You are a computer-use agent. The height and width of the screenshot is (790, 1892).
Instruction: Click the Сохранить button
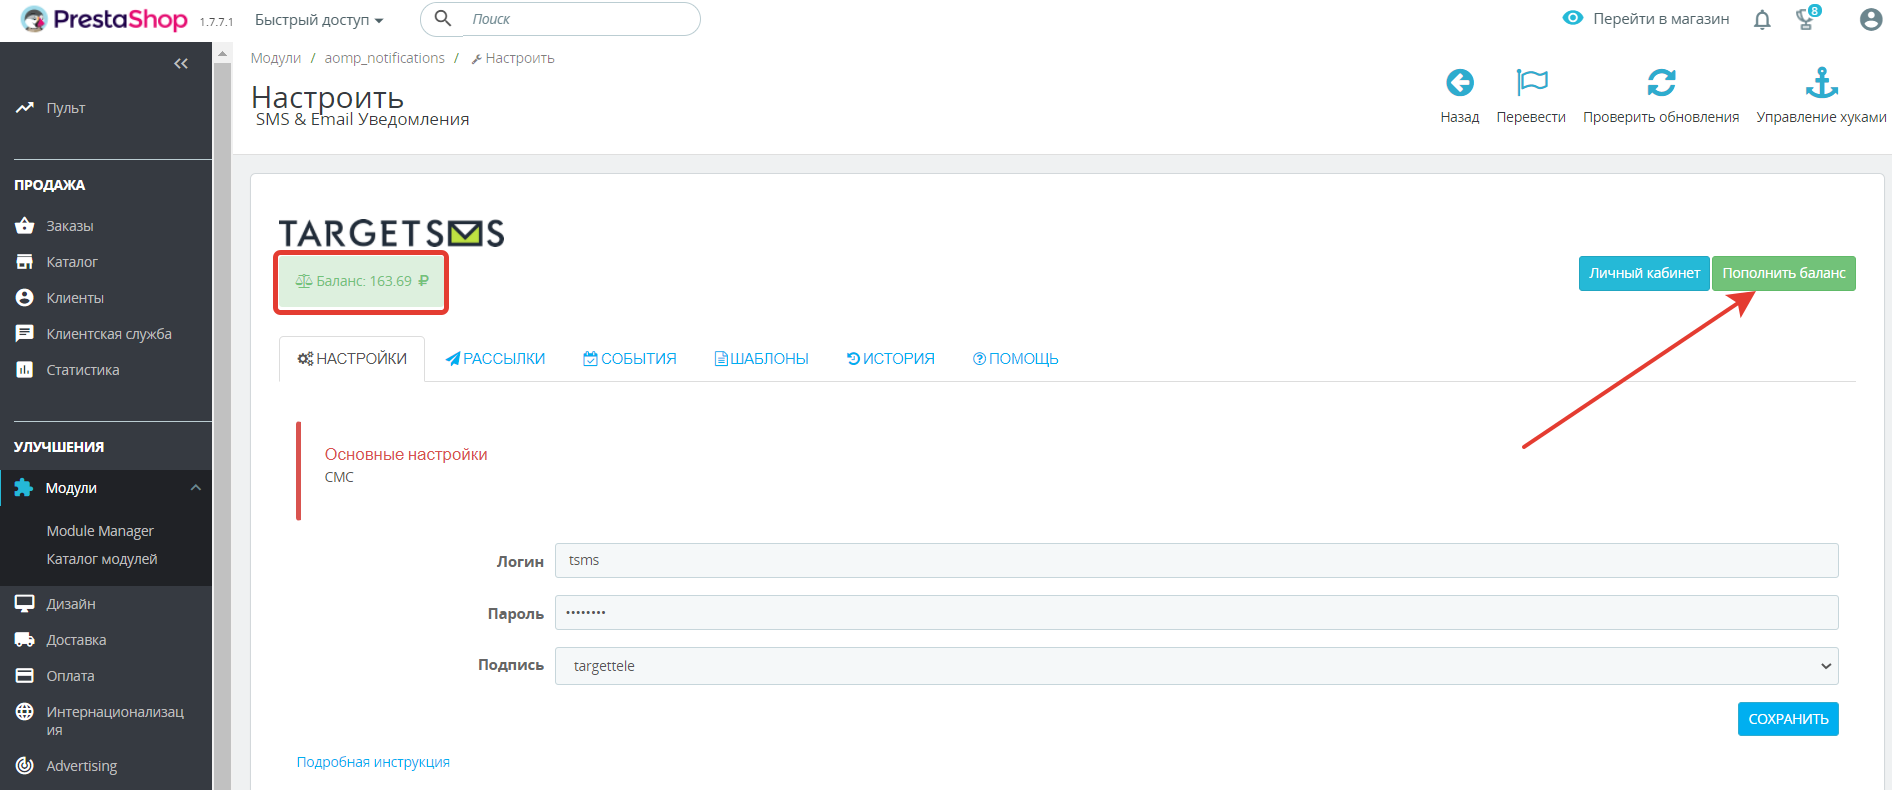coord(1788,719)
